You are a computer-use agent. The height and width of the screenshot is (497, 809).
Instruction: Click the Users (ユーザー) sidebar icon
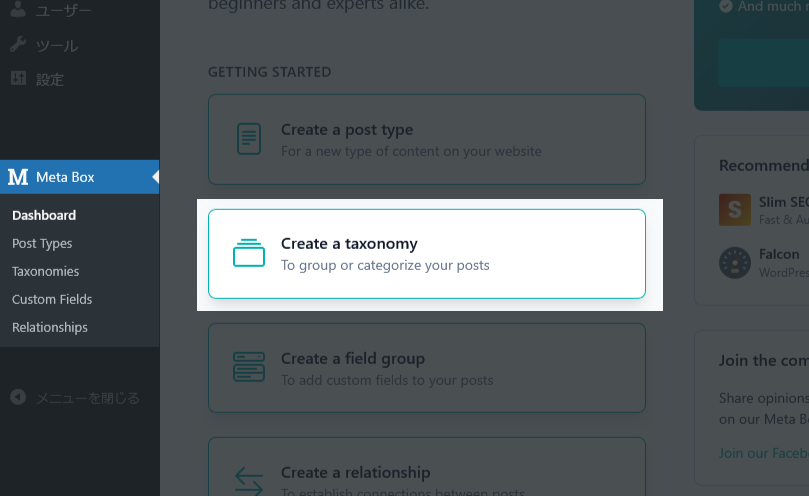pyautogui.click(x=17, y=12)
